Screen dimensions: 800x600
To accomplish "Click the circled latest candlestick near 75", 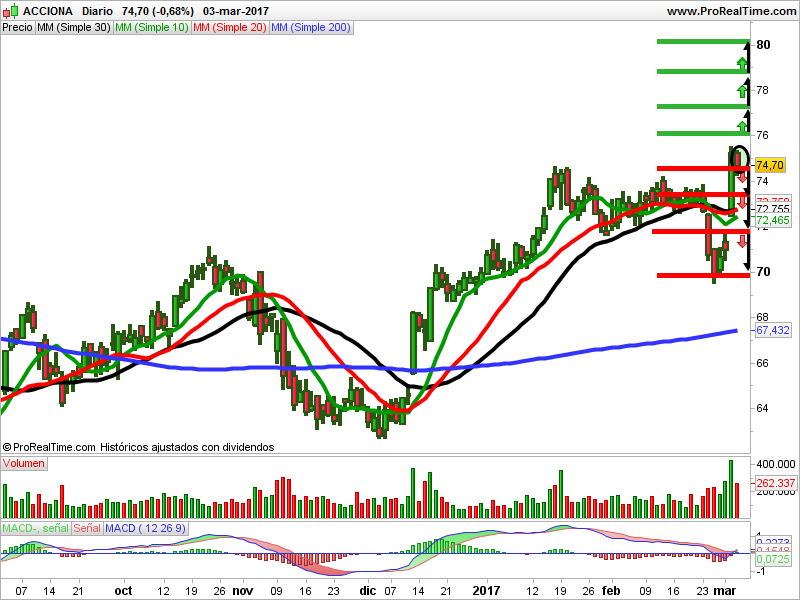I will (x=738, y=159).
